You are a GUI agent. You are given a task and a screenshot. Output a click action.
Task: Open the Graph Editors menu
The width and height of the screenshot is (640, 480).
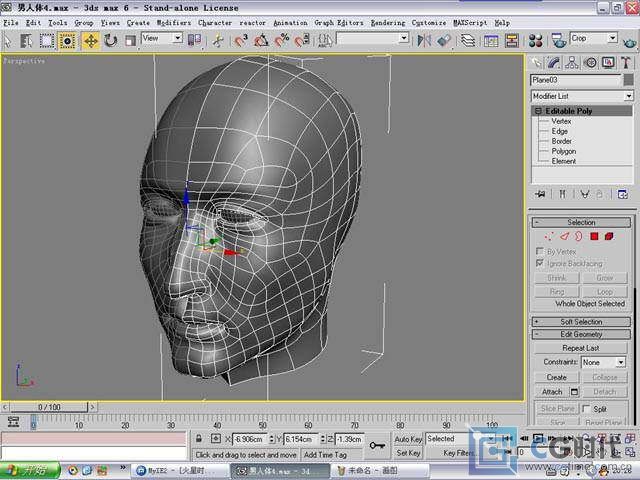click(x=339, y=23)
